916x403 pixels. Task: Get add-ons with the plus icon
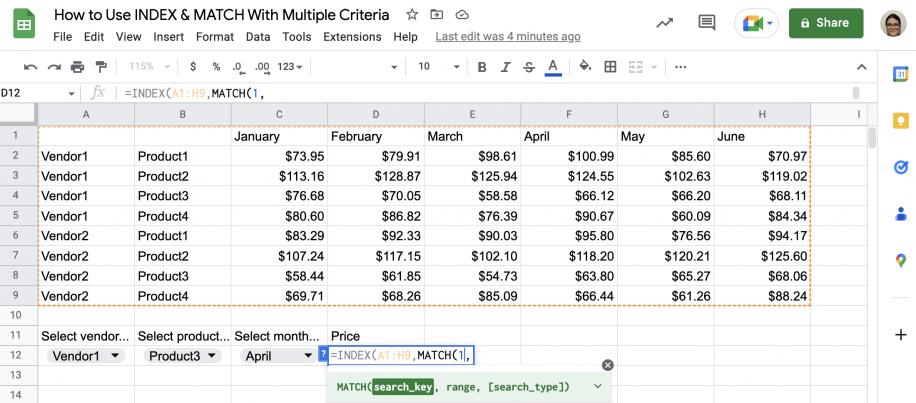coord(900,335)
